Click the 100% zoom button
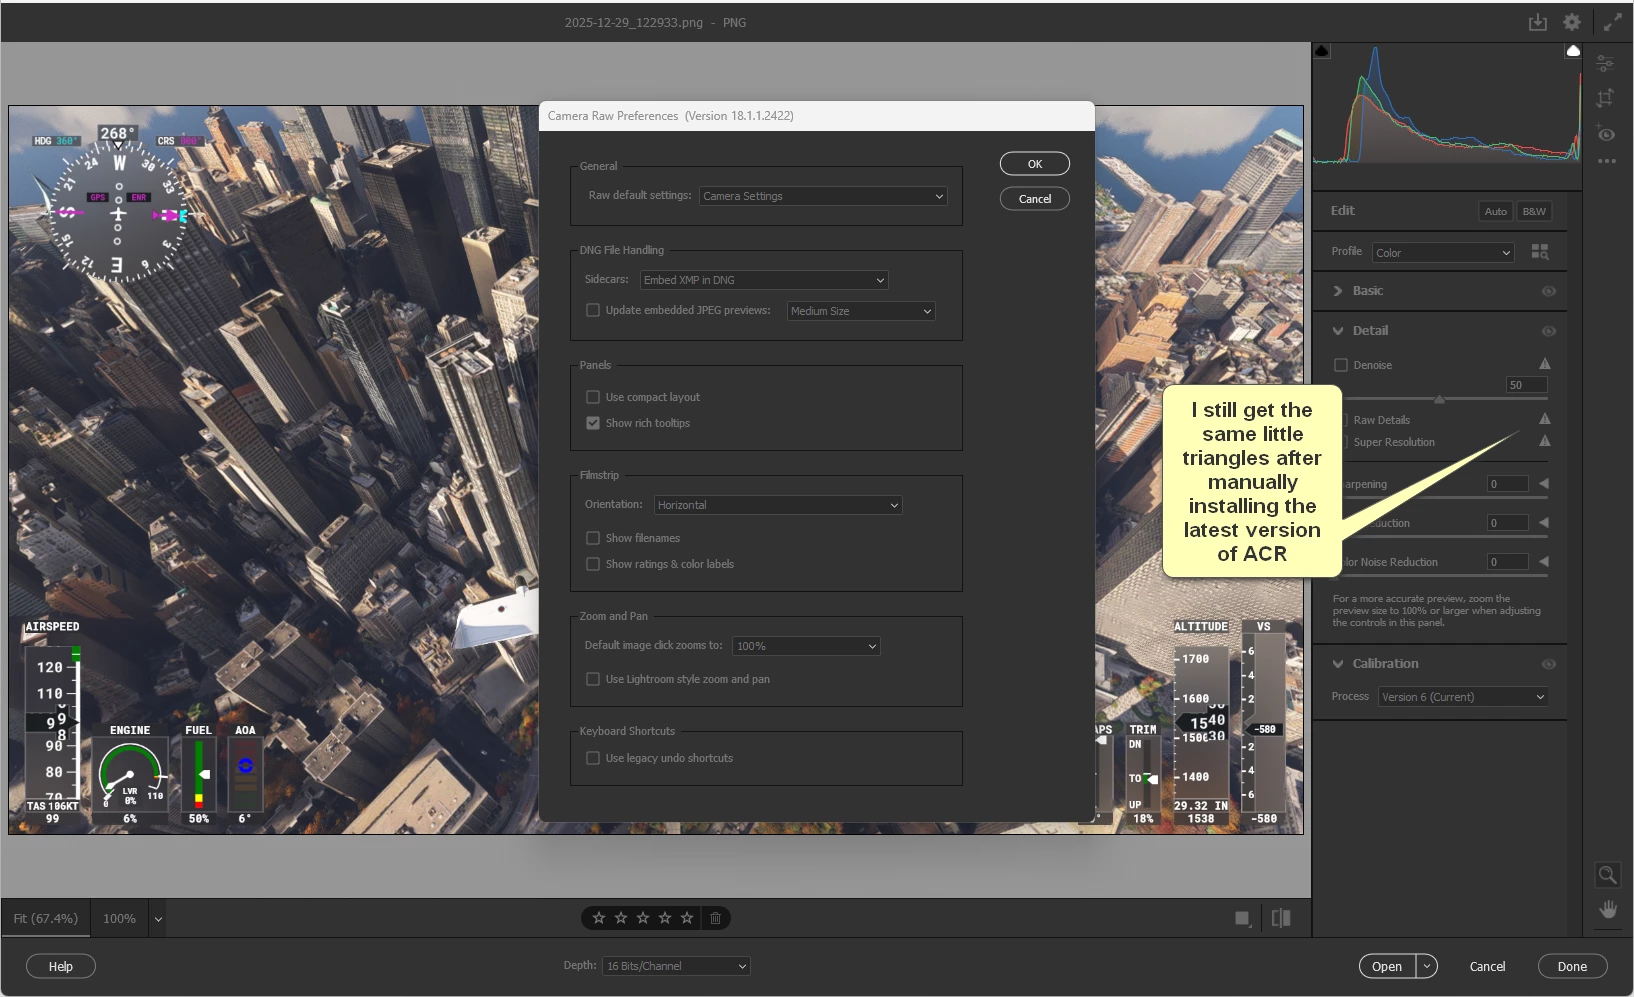The height and width of the screenshot is (997, 1634). 119,918
